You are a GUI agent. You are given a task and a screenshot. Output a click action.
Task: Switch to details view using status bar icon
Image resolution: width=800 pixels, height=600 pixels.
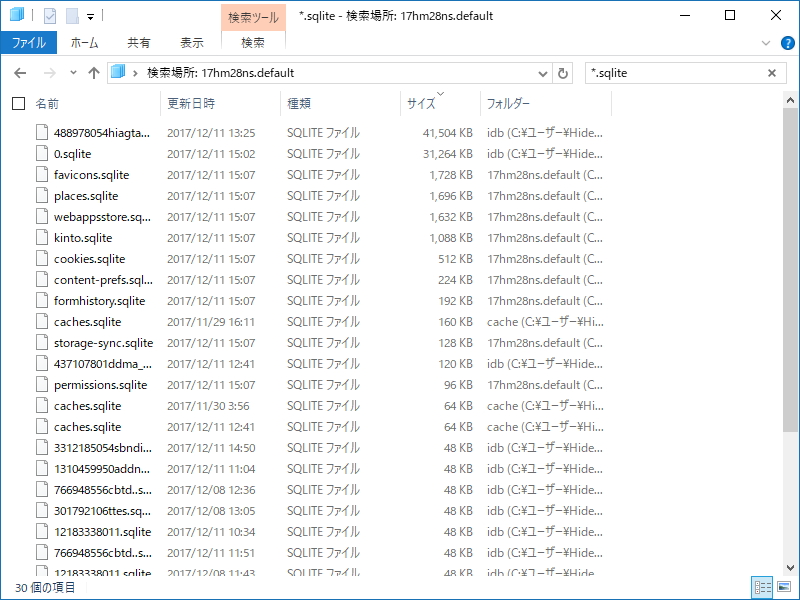762,585
